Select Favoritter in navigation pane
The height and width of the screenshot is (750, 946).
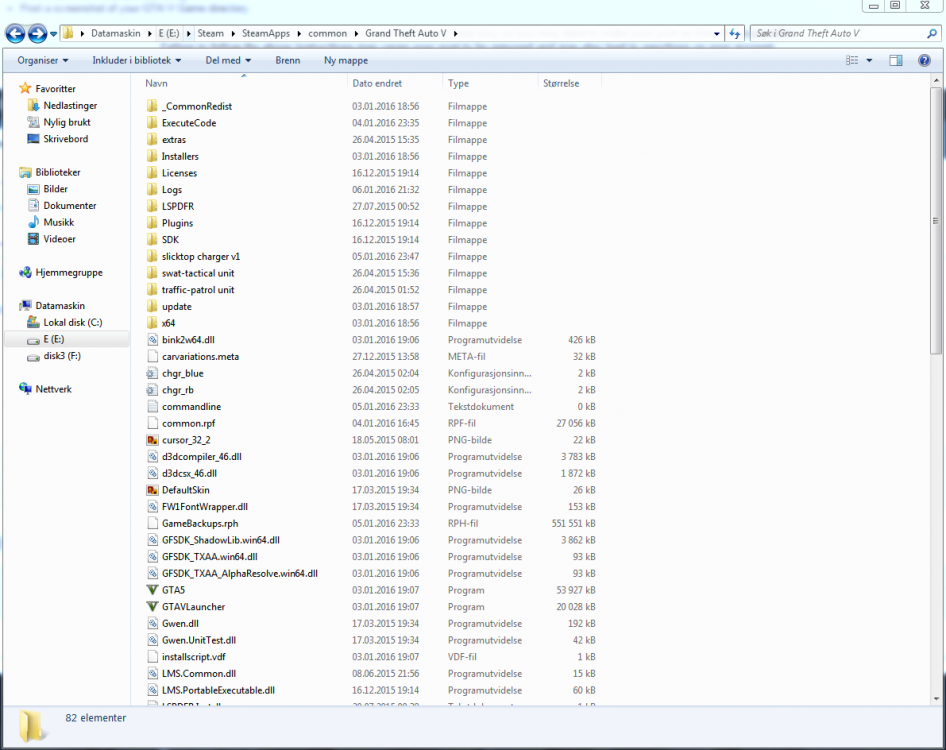(56, 89)
